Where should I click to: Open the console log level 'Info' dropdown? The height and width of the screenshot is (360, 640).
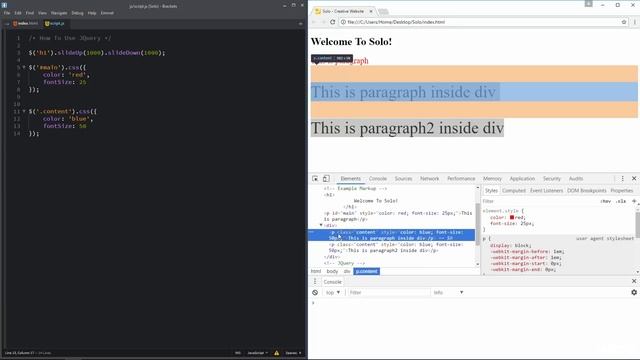pyautogui.click(x=448, y=293)
